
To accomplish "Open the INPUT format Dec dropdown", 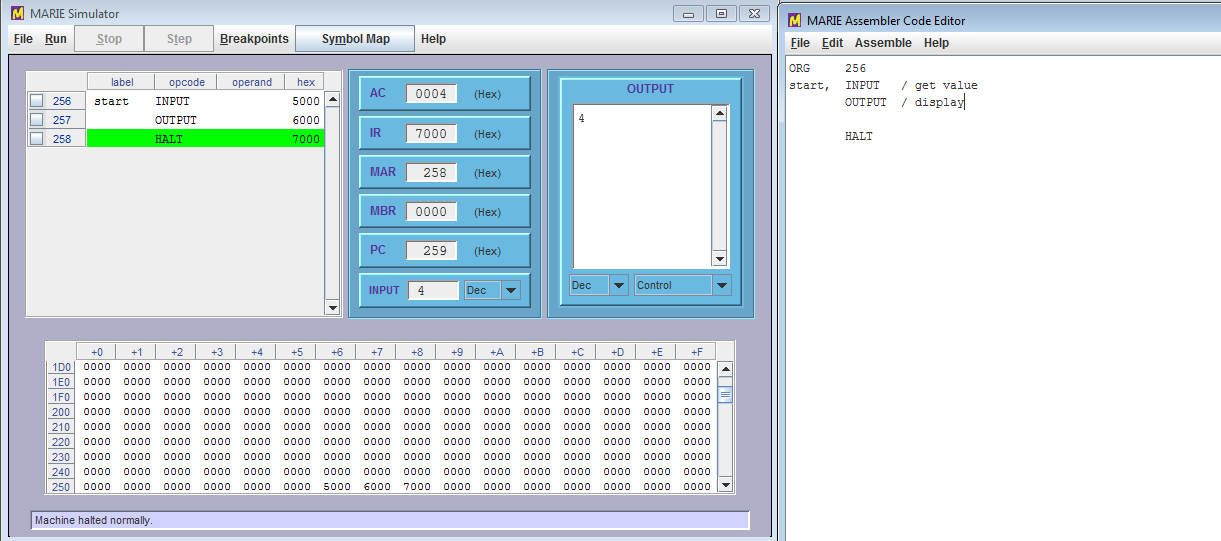I will (x=511, y=290).
